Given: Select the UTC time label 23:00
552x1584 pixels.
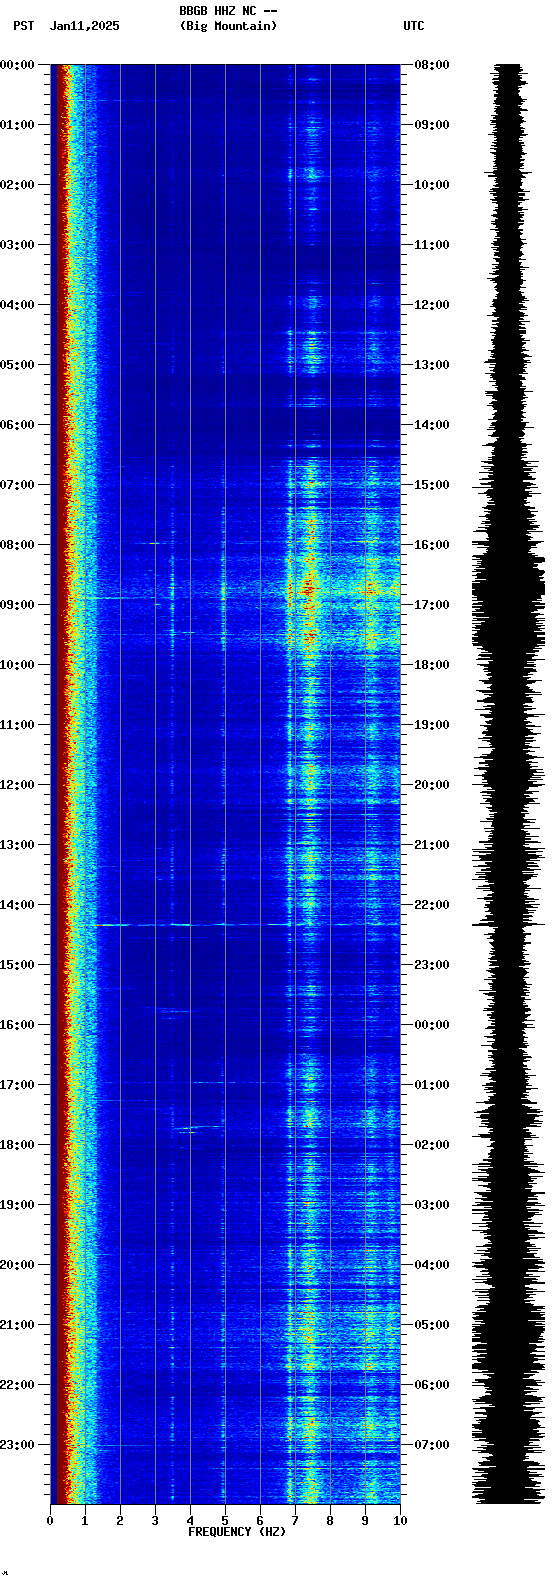Looking at the screenshot, I should [x=432, y=965].
